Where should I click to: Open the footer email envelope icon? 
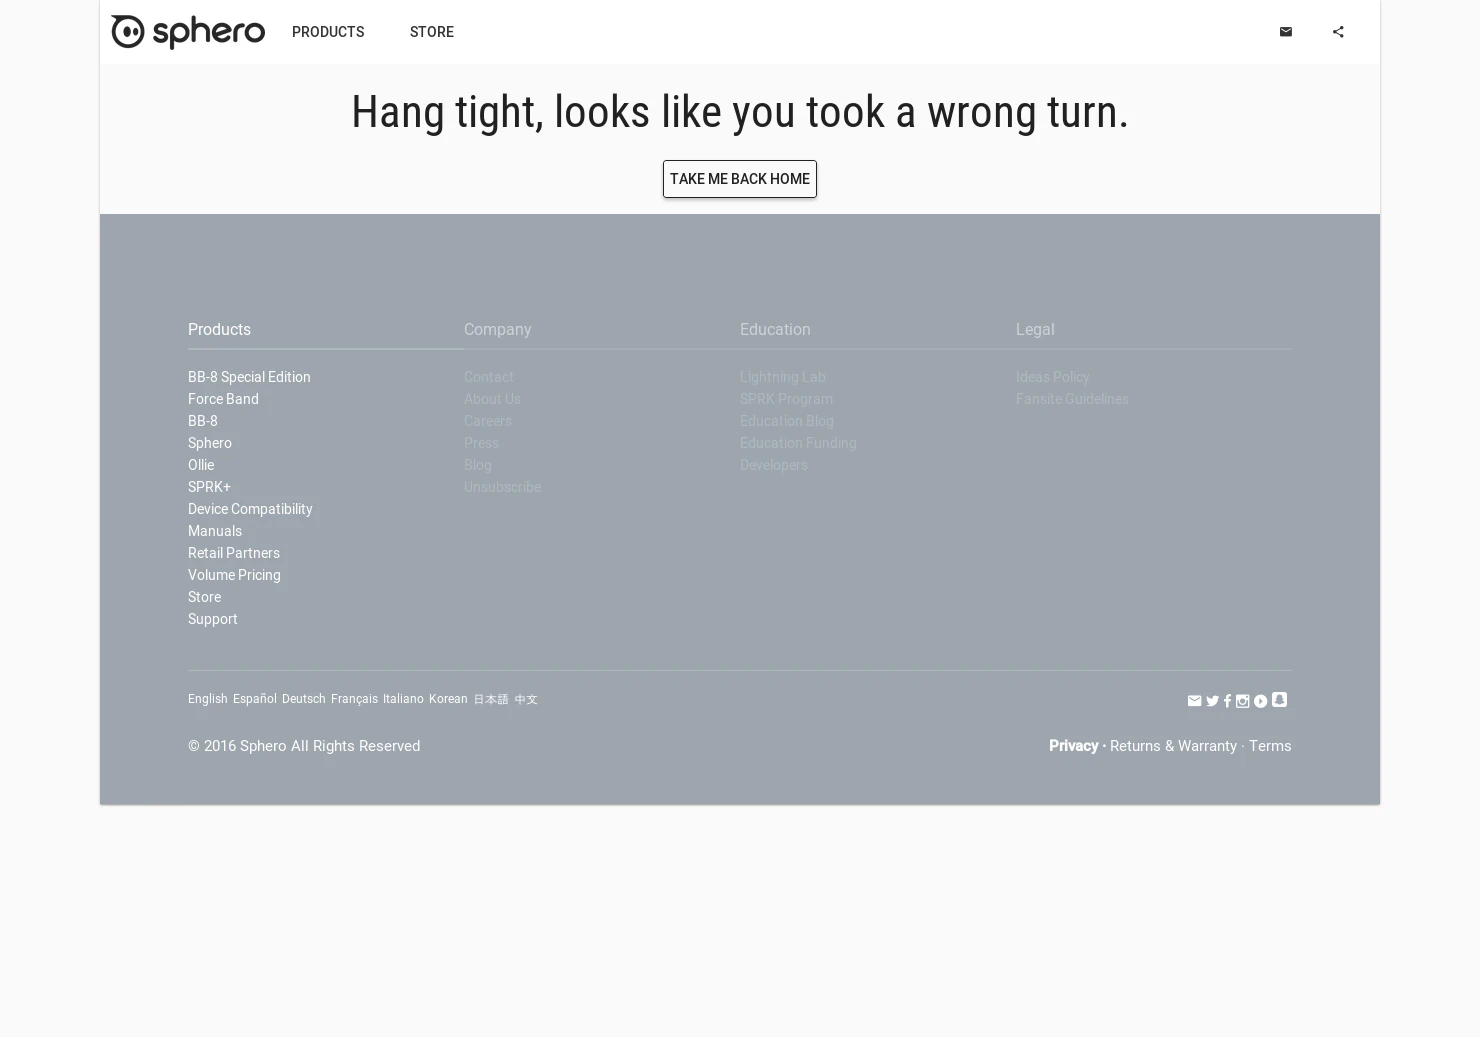click(x=1194, y=701)
